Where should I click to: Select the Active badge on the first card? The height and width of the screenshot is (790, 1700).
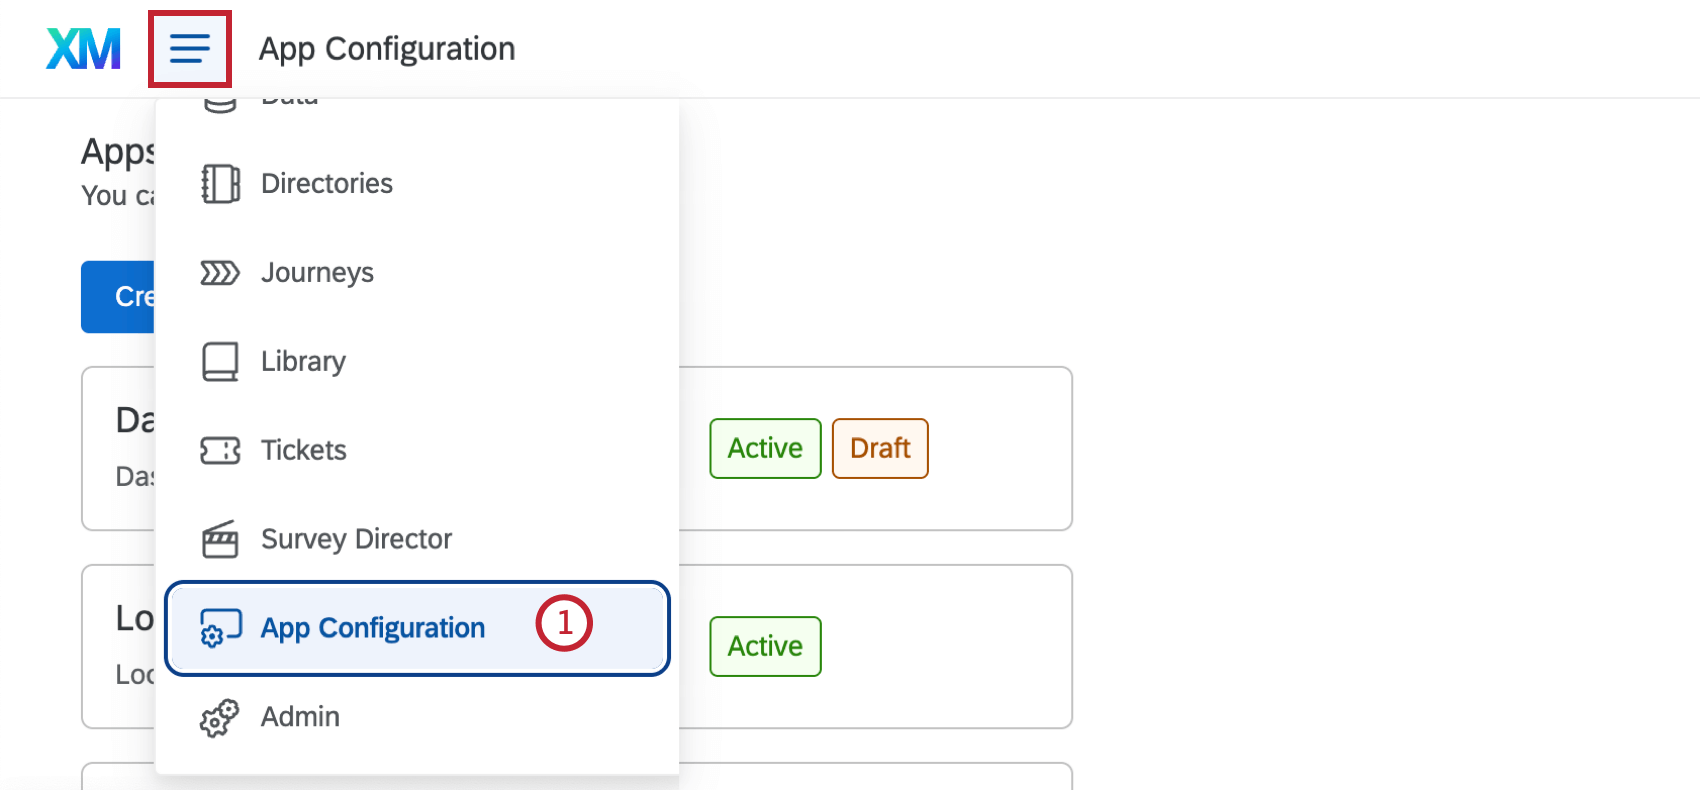[x=764, y=448]
